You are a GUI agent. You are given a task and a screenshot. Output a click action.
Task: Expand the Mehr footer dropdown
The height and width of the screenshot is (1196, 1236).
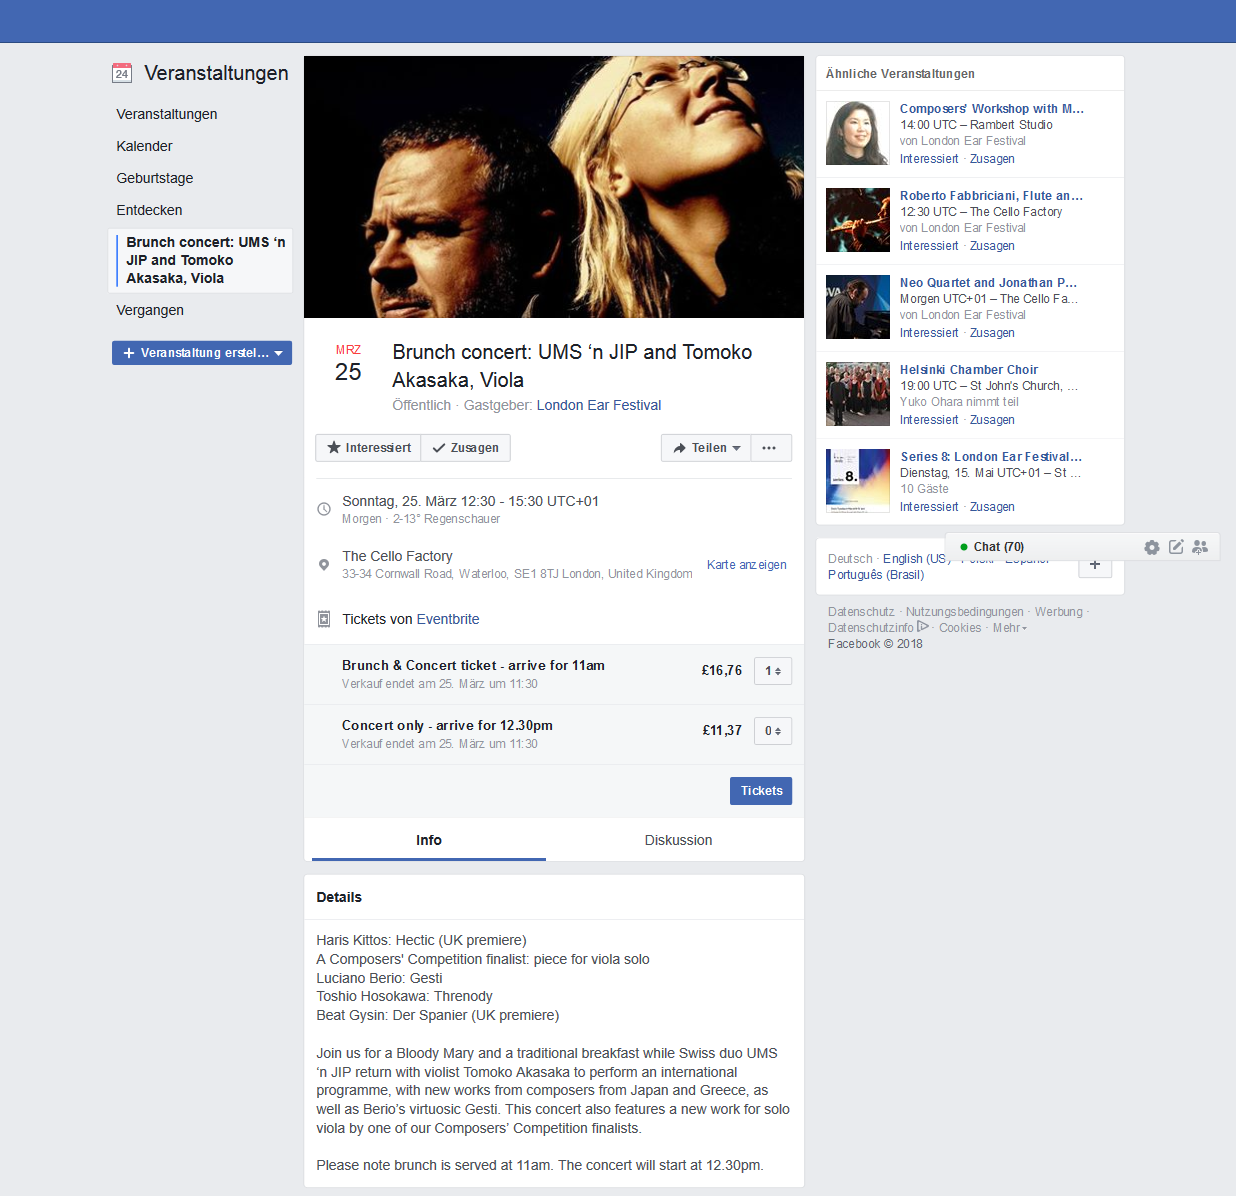point(1009,628)
